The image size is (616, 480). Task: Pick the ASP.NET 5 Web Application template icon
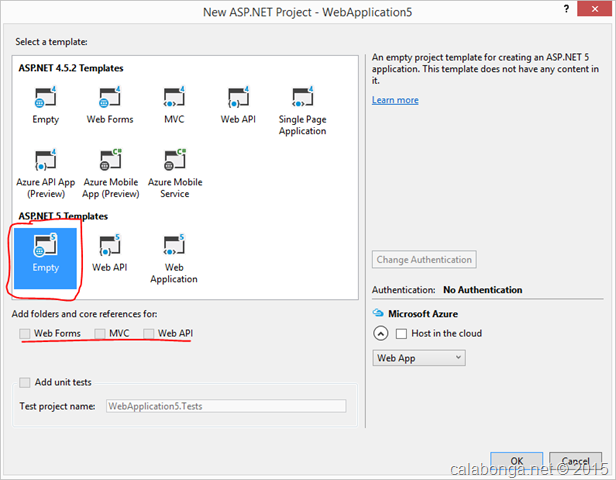click(174, 245)
